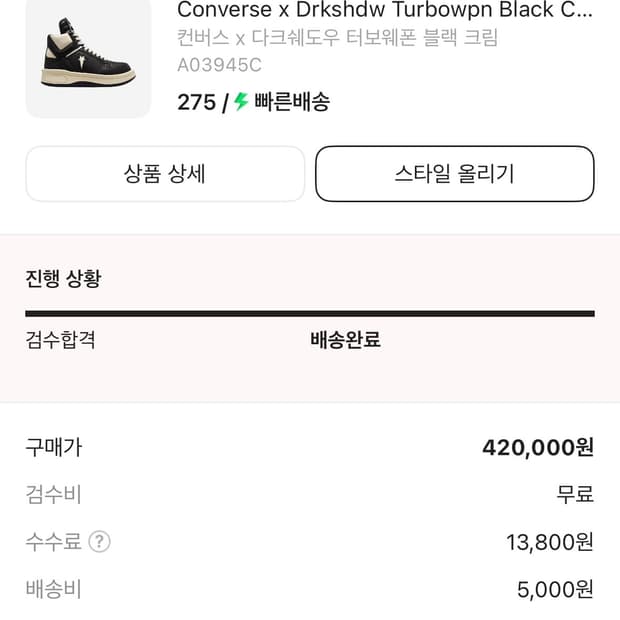Select the 검수합격 progress step
Viewport: 620px width, 620px height.
pyautogui.click(x=60, y=339)
